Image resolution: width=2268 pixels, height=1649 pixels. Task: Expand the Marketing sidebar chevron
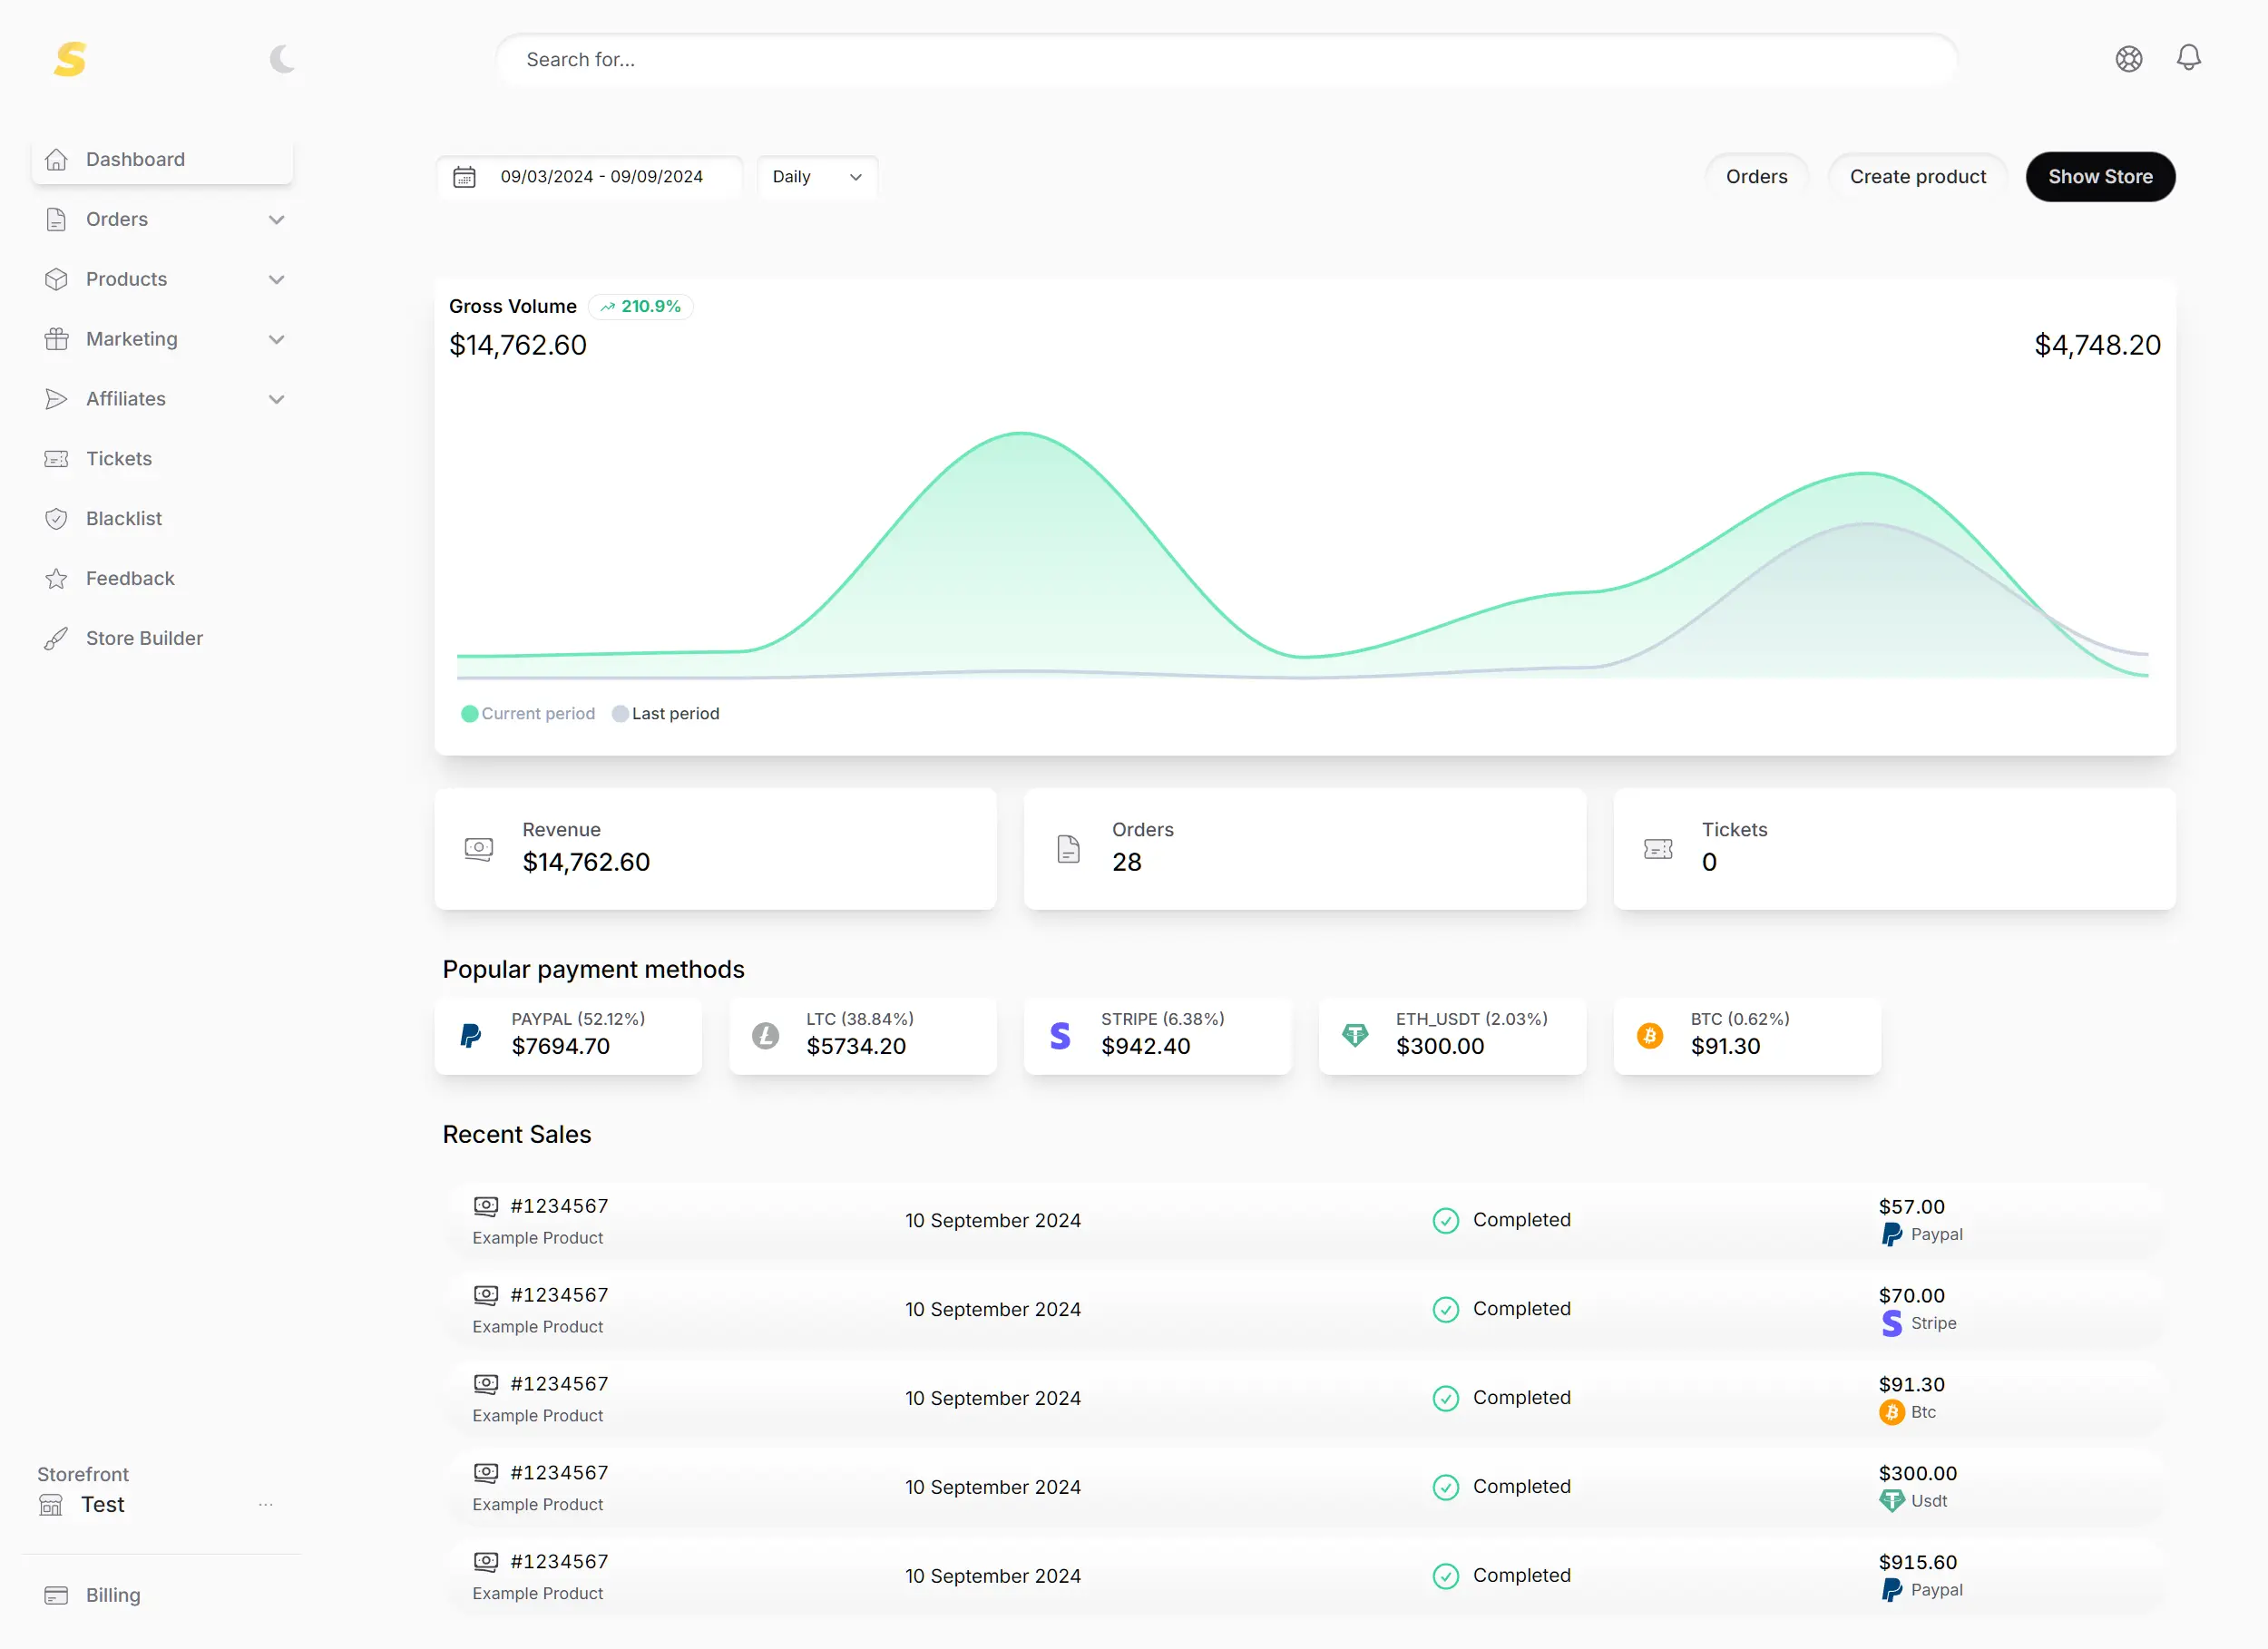click(277, 339)
